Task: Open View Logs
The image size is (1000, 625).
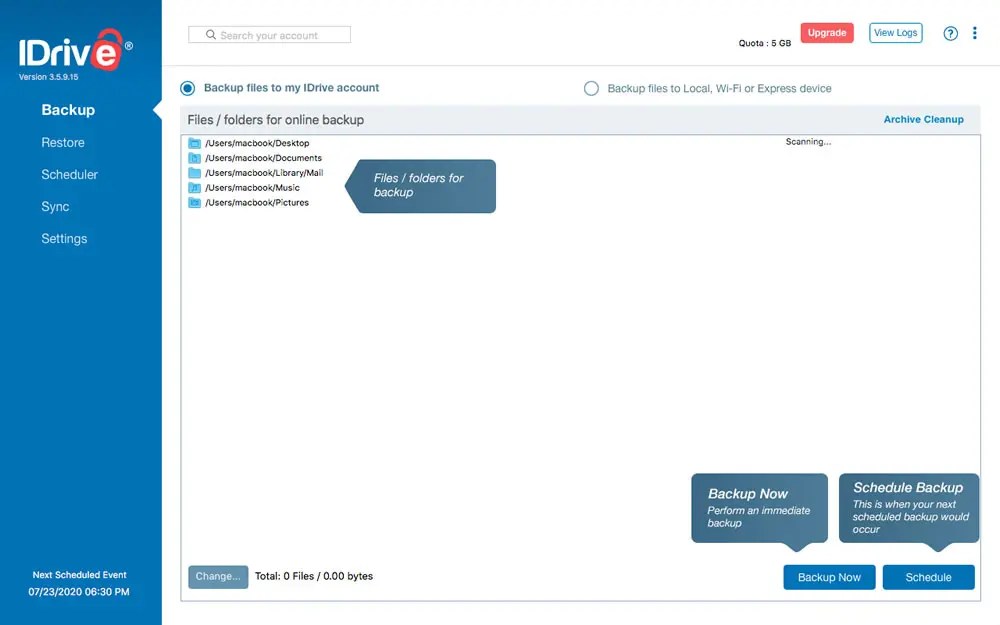Action: coord(895,32)
